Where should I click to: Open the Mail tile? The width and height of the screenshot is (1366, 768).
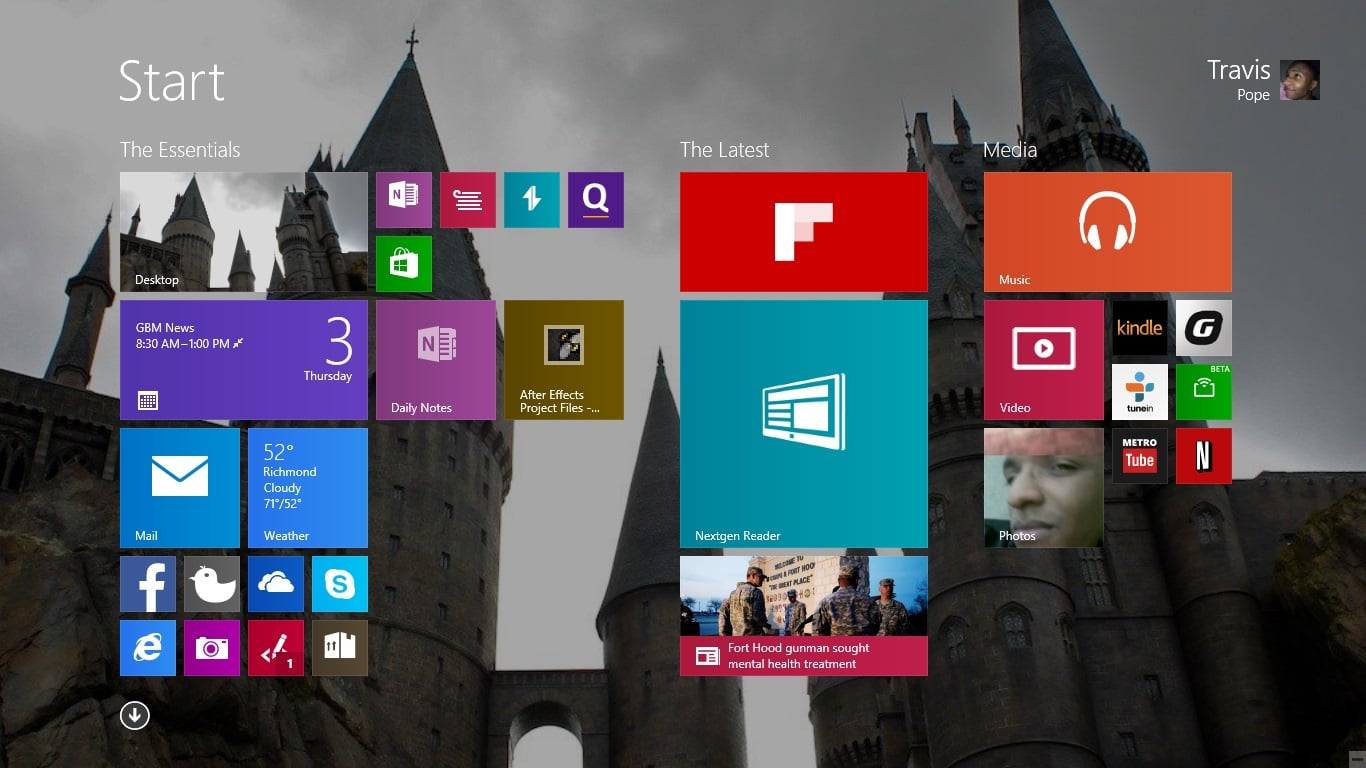(x=180, y=488)
